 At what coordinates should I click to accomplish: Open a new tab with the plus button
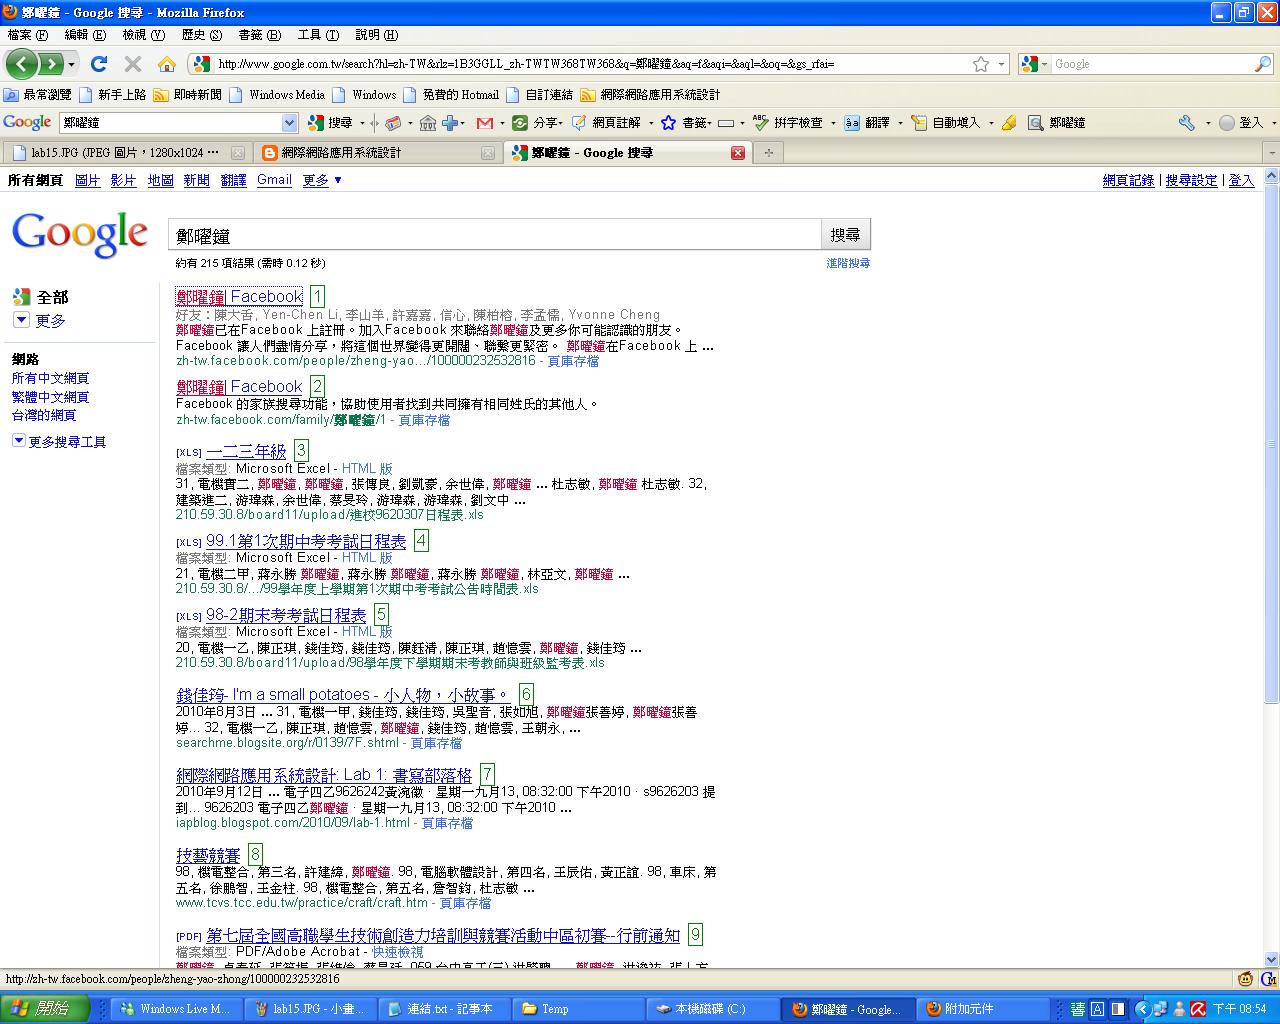pyautogui.click(x=769, y=153)
